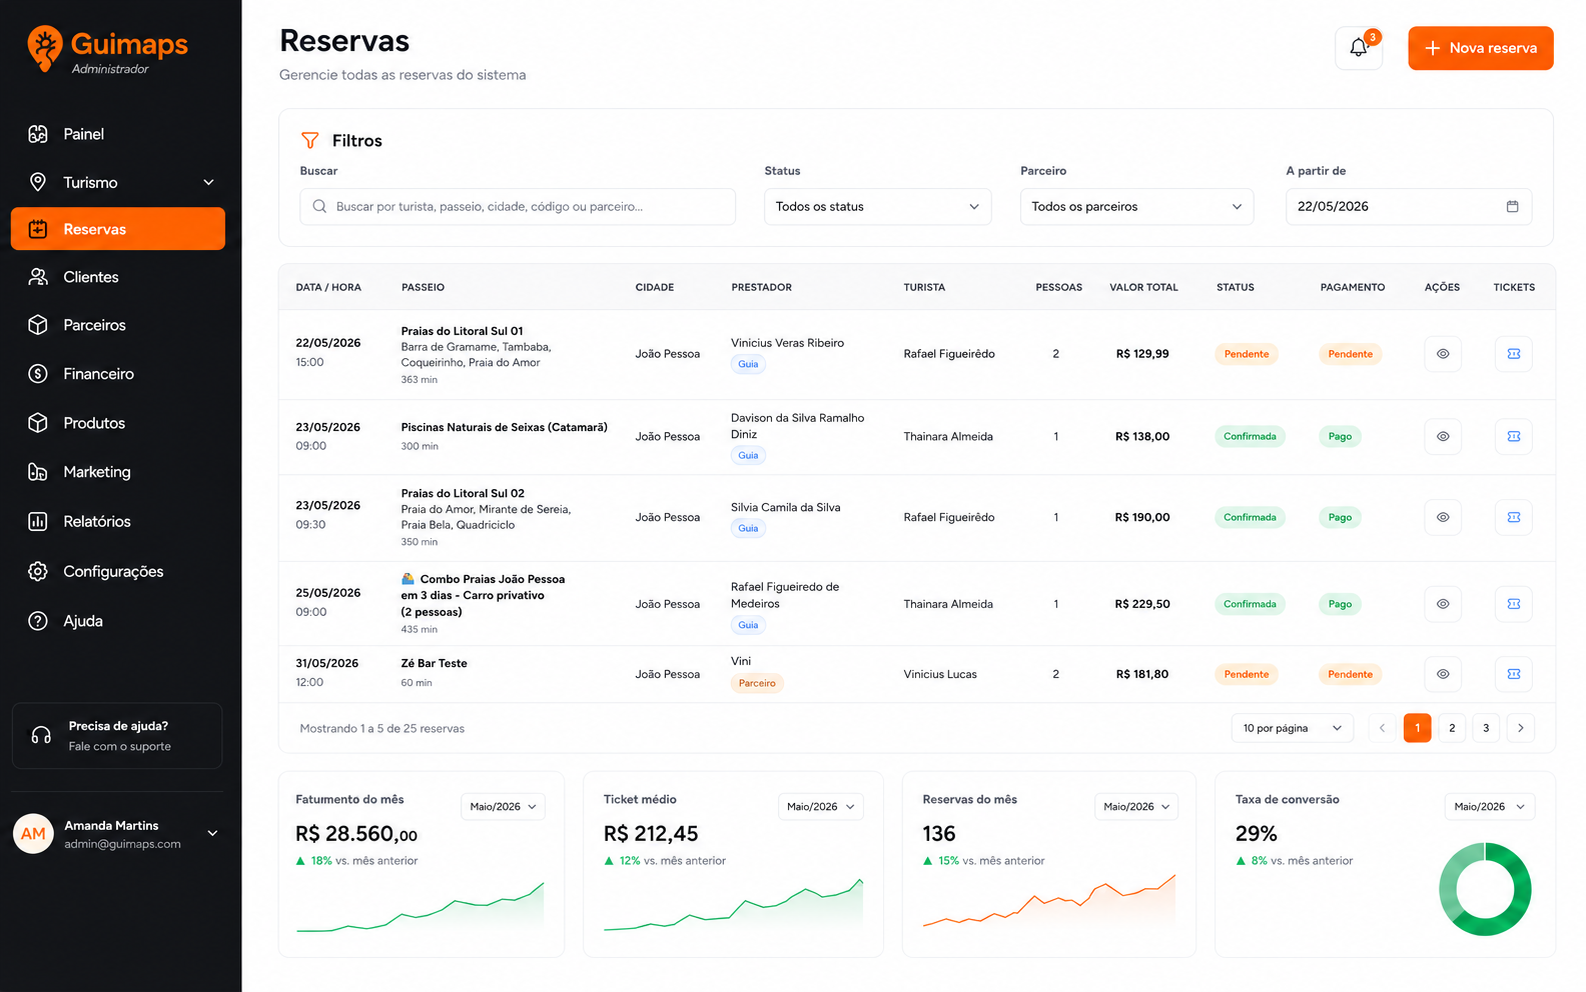Screen dimensions: 1586x992
Task: Click the AM user avatar
Action: click(x=33, y=834)
